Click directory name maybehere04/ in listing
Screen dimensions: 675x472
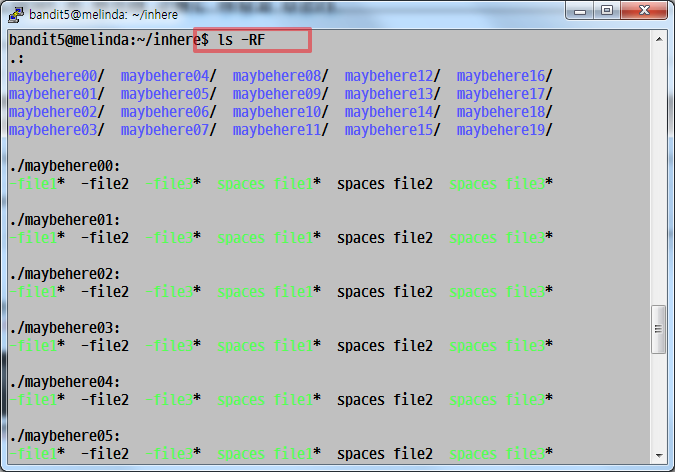coord(169,76)
